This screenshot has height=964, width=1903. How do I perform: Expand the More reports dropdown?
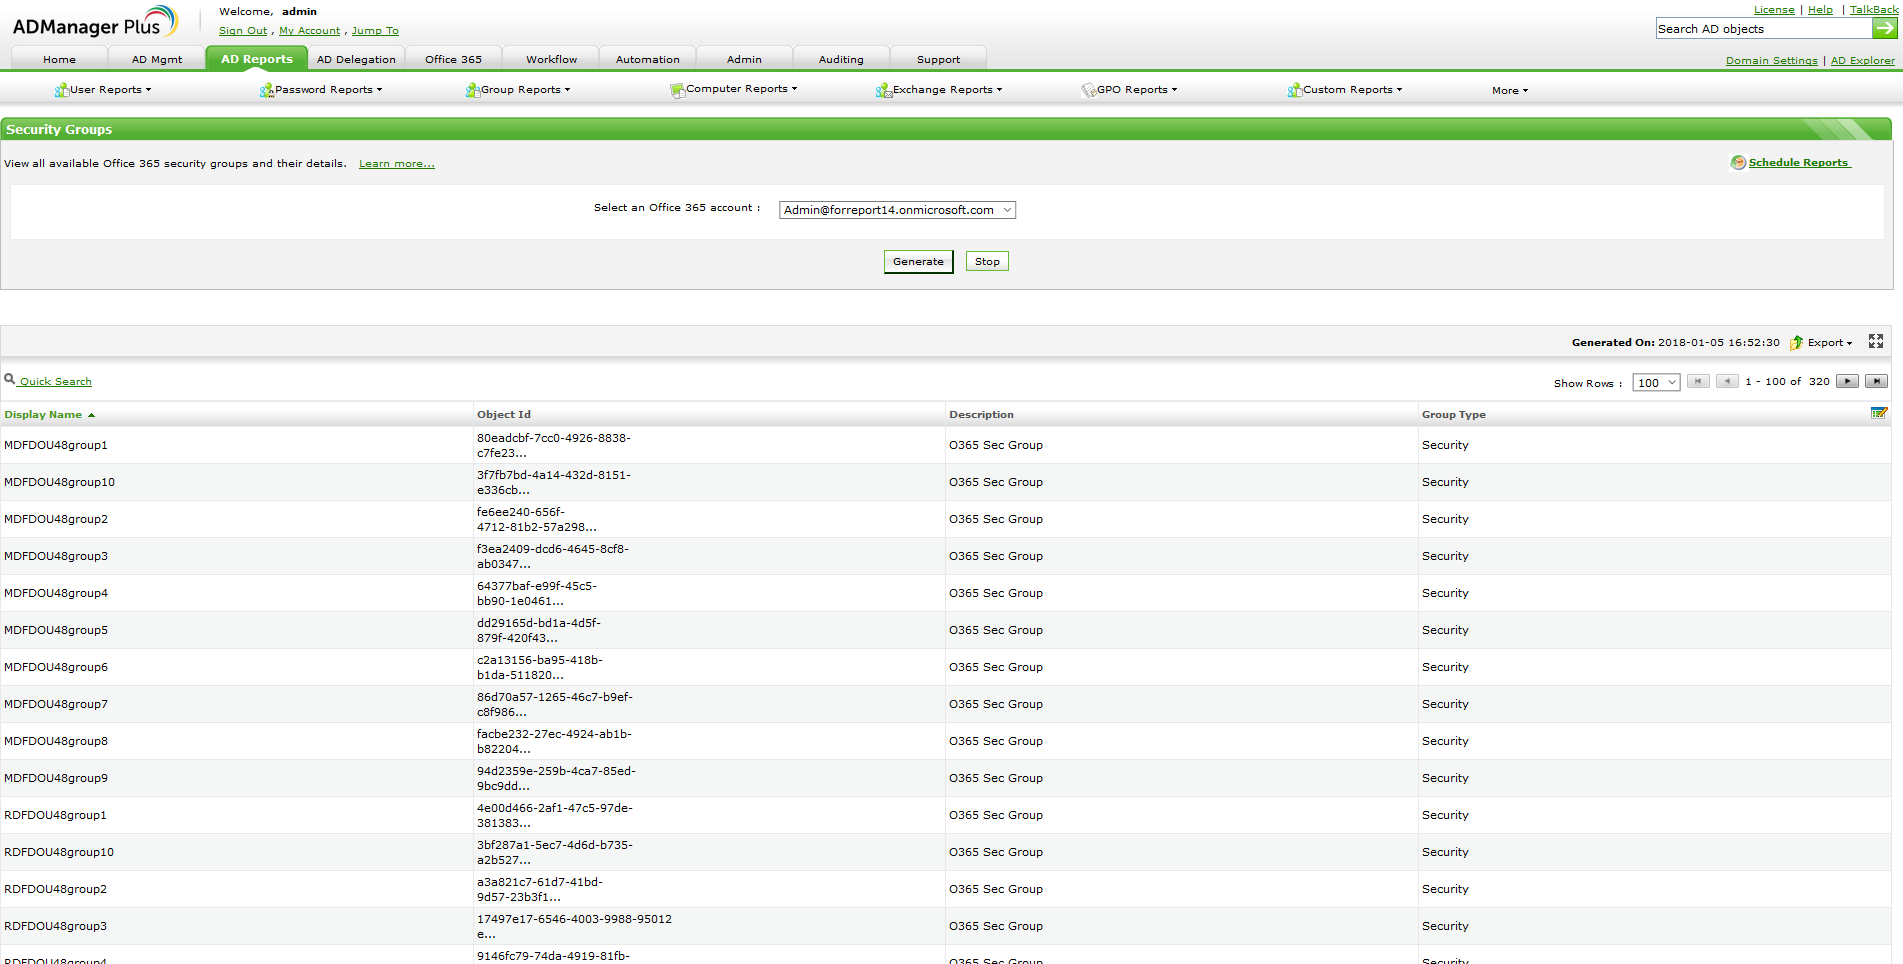pyautogui.click(x=1509, y=91)
